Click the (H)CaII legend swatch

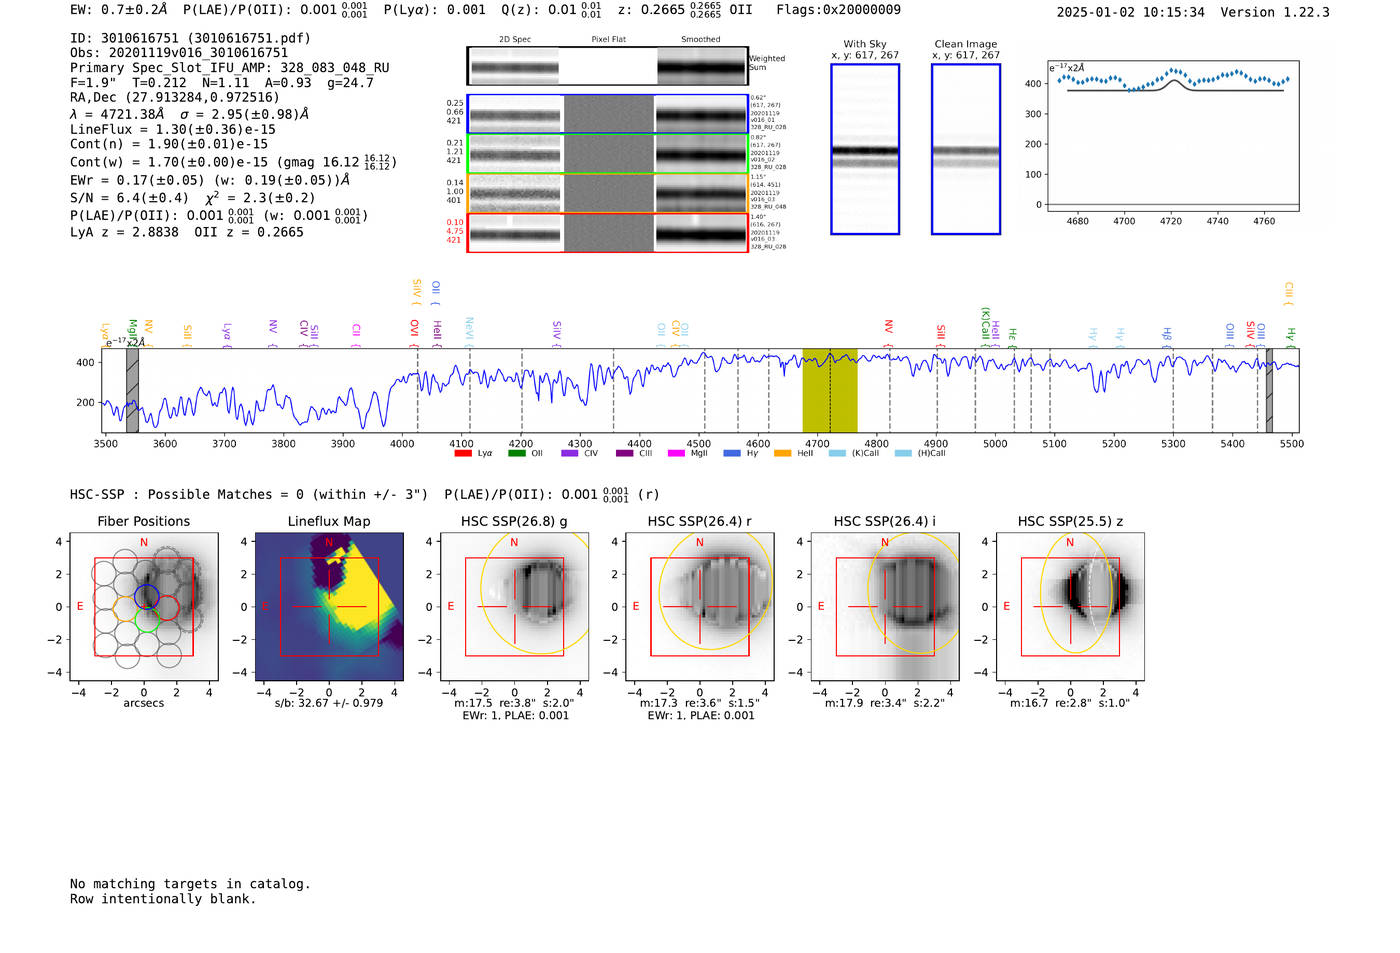(x=903, y=453)
